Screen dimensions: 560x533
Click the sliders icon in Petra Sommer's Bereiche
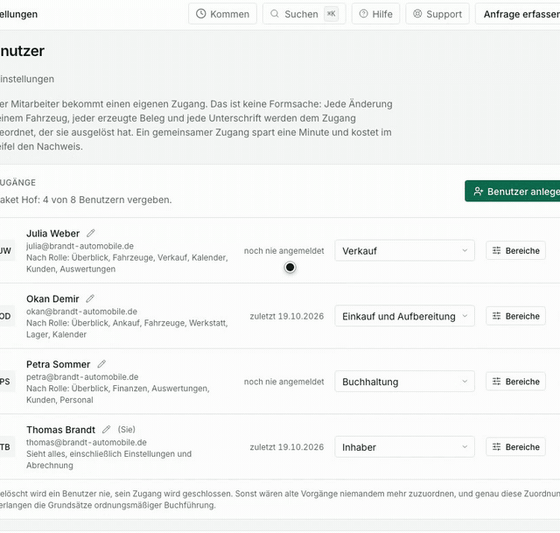(496, 381)
